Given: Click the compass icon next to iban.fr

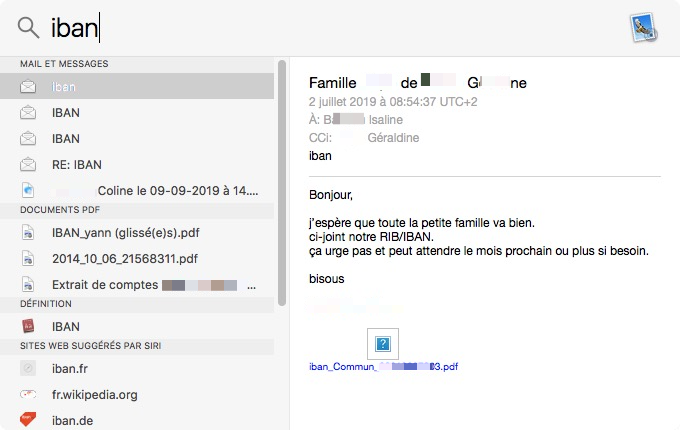Looking at the screenshot, I should [28, 368].
